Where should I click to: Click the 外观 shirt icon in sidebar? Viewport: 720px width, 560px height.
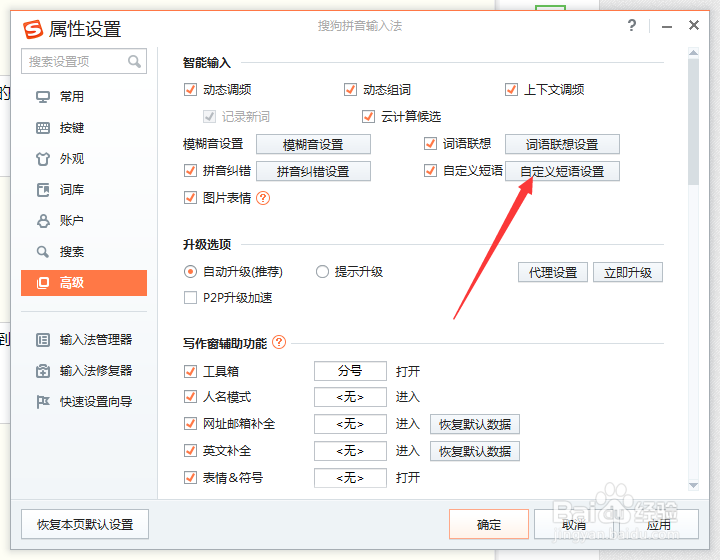pyautogui.click(x=43, y=159)
